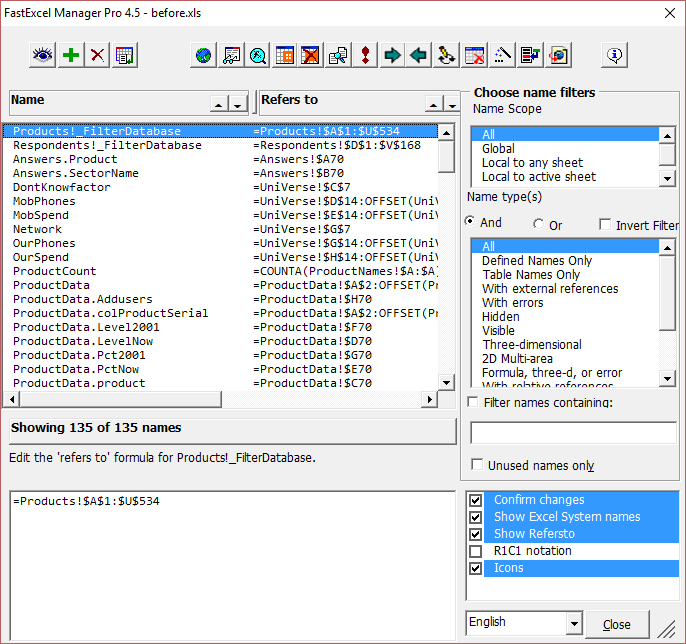The height and width of the screenshot is (644, 686).
Task: Select the And radio button
Action: (470, 221)
